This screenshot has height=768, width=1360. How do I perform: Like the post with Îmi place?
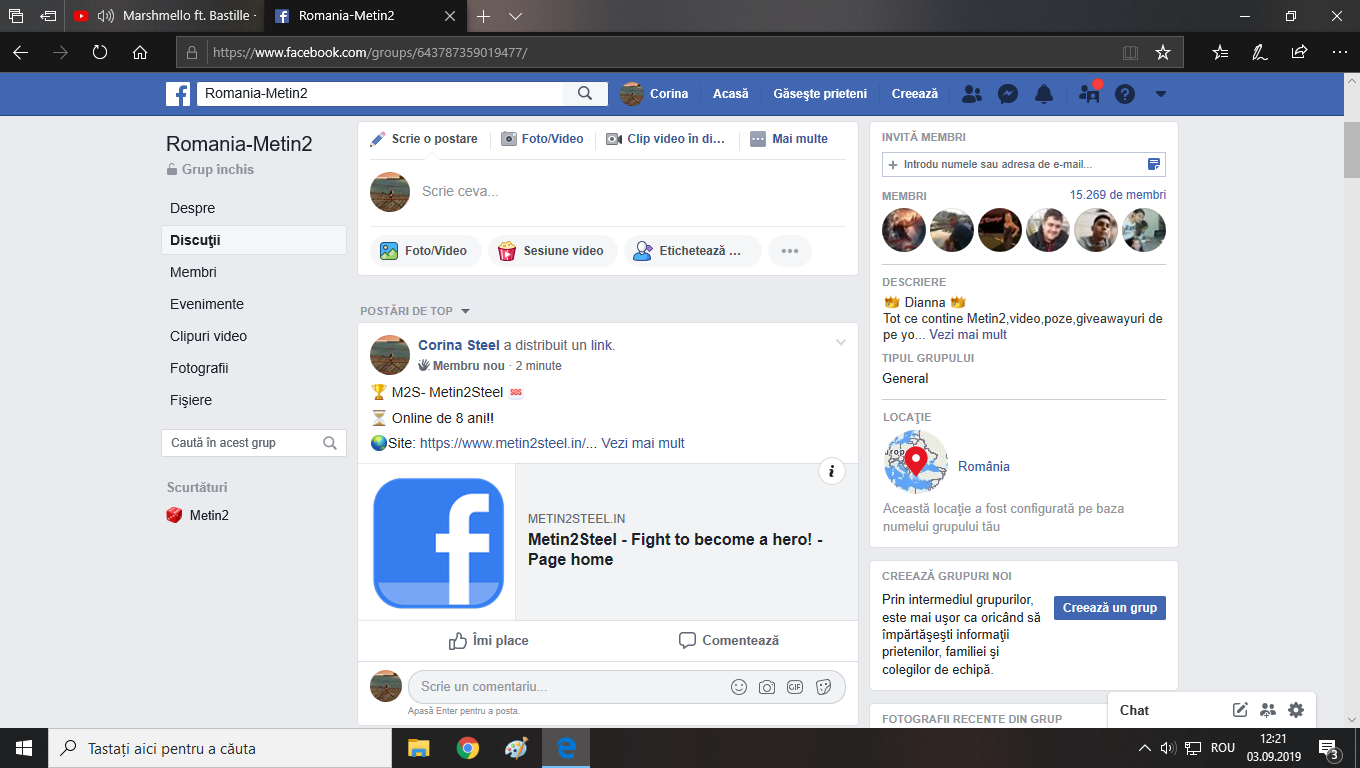point(488,640)
